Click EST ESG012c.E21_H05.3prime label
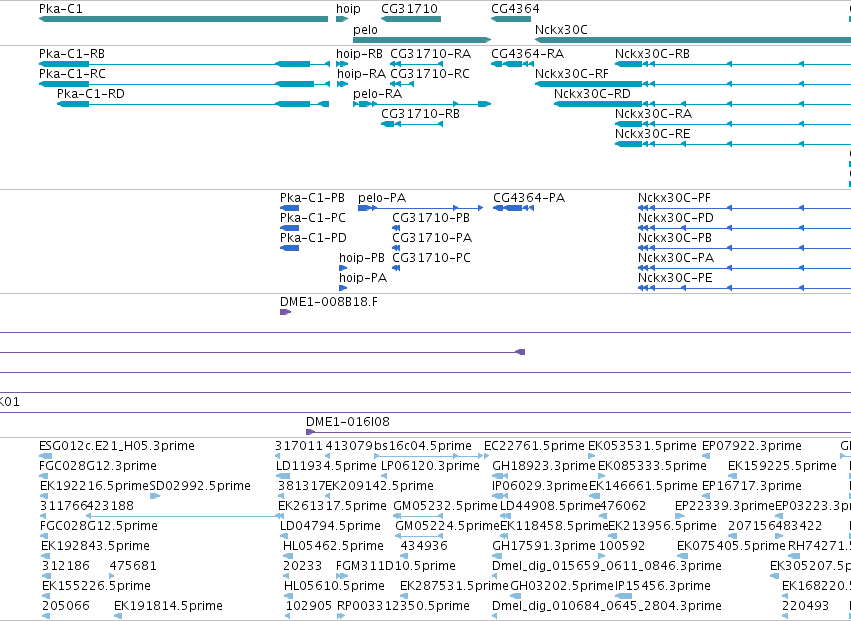The width and height of the screenshot is (851, 621). [x=117, y=446]
